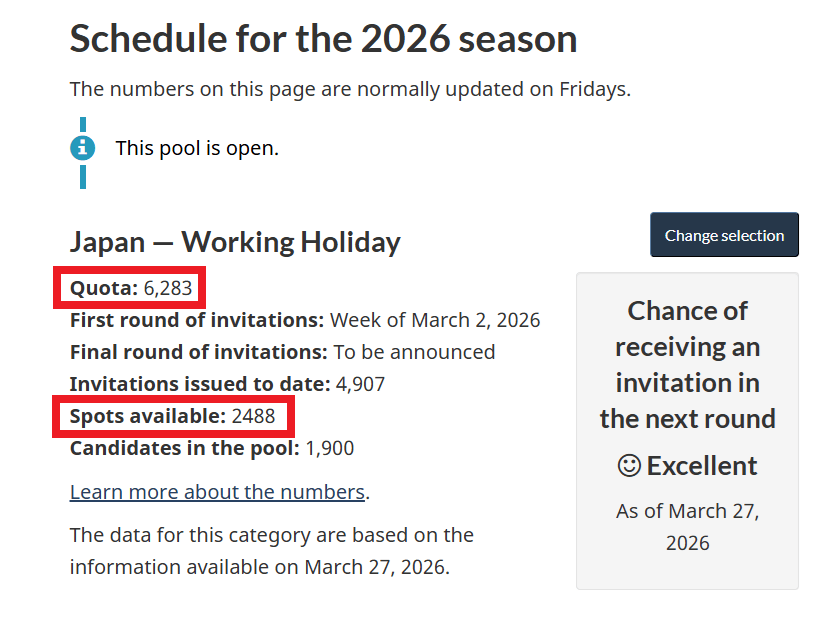Click the Spots available label

click(148, 416)
